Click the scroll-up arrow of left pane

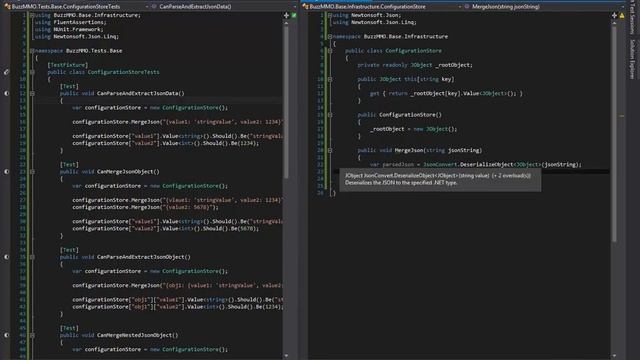coord(286,23)
